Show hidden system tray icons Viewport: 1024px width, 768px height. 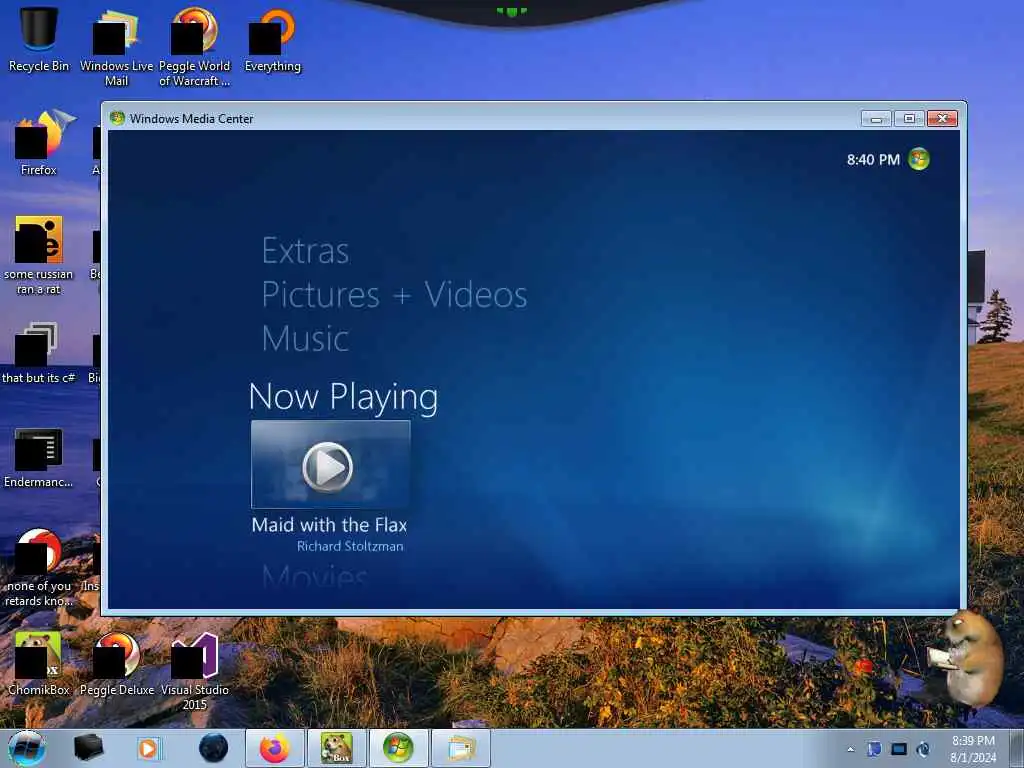(850, 750)
